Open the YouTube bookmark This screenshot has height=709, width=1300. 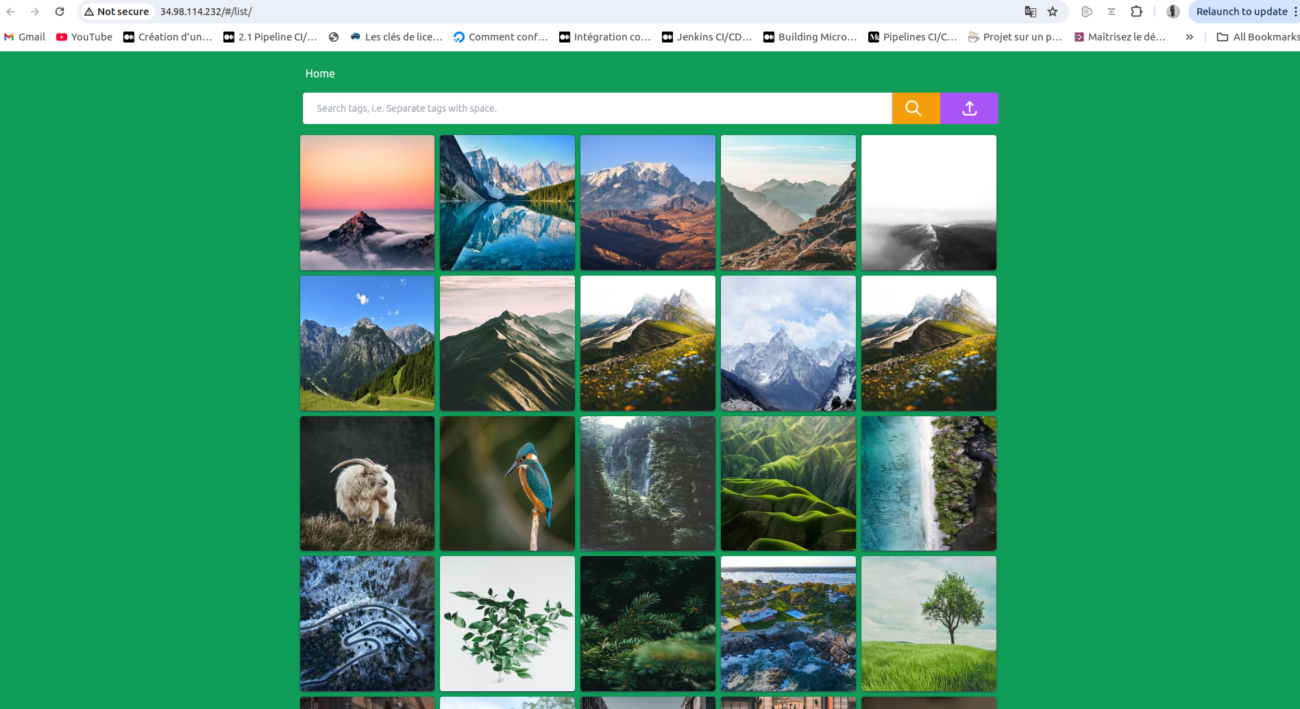(x=84, y=37)
